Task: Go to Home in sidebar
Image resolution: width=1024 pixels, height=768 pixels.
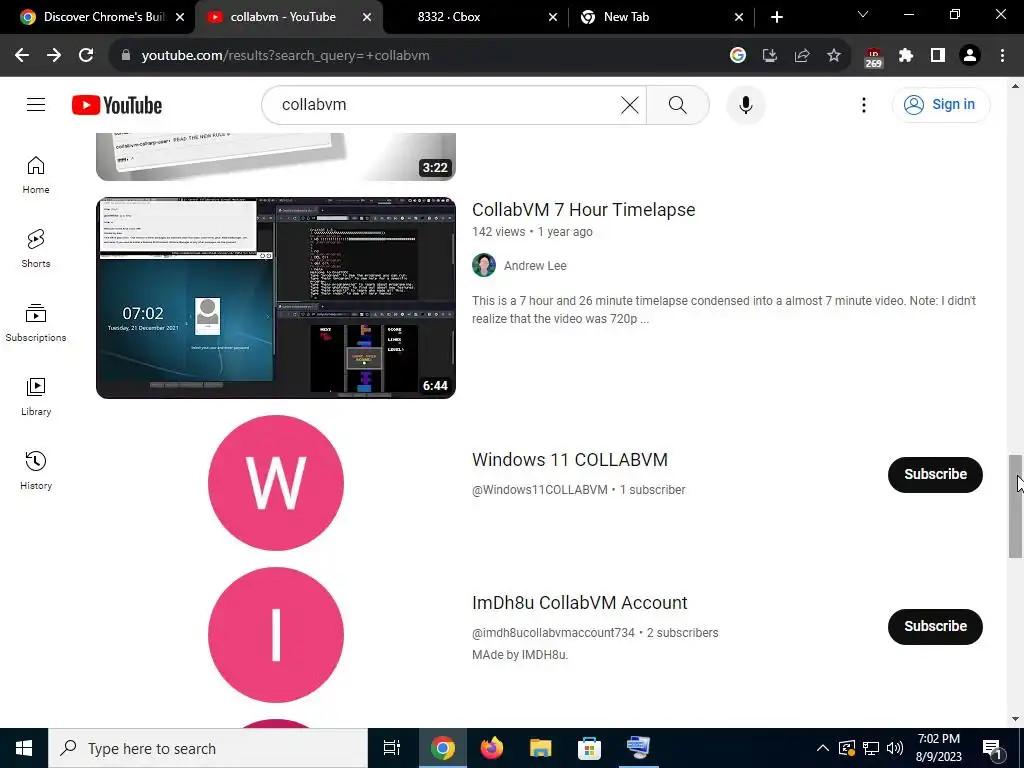Action: coord(36,175)
